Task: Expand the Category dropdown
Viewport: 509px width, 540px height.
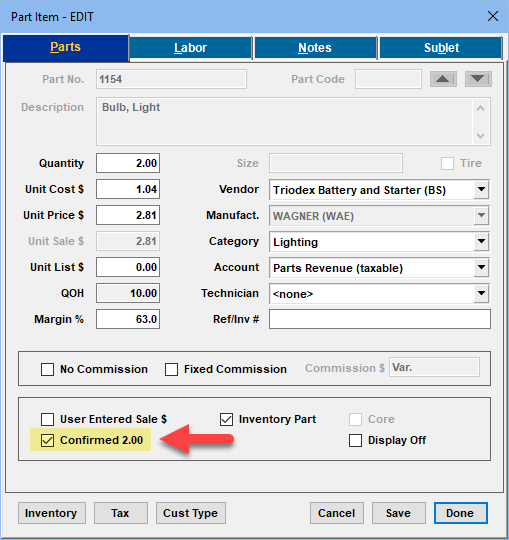Action: click(x=481, y=241)
